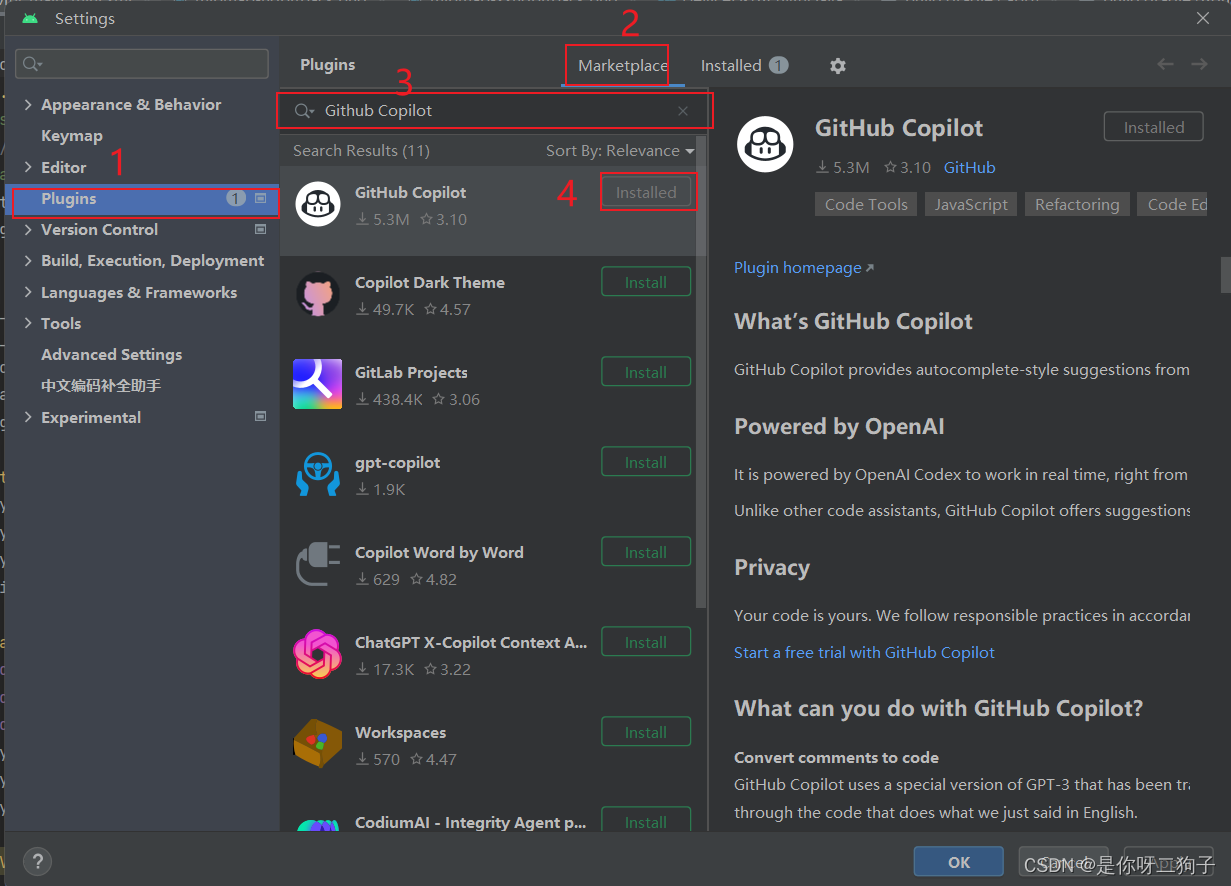The image size is (1231, 886).
Task: Click the ChatGPT X-Copilot plugin icon
Action: pos(318,654)
